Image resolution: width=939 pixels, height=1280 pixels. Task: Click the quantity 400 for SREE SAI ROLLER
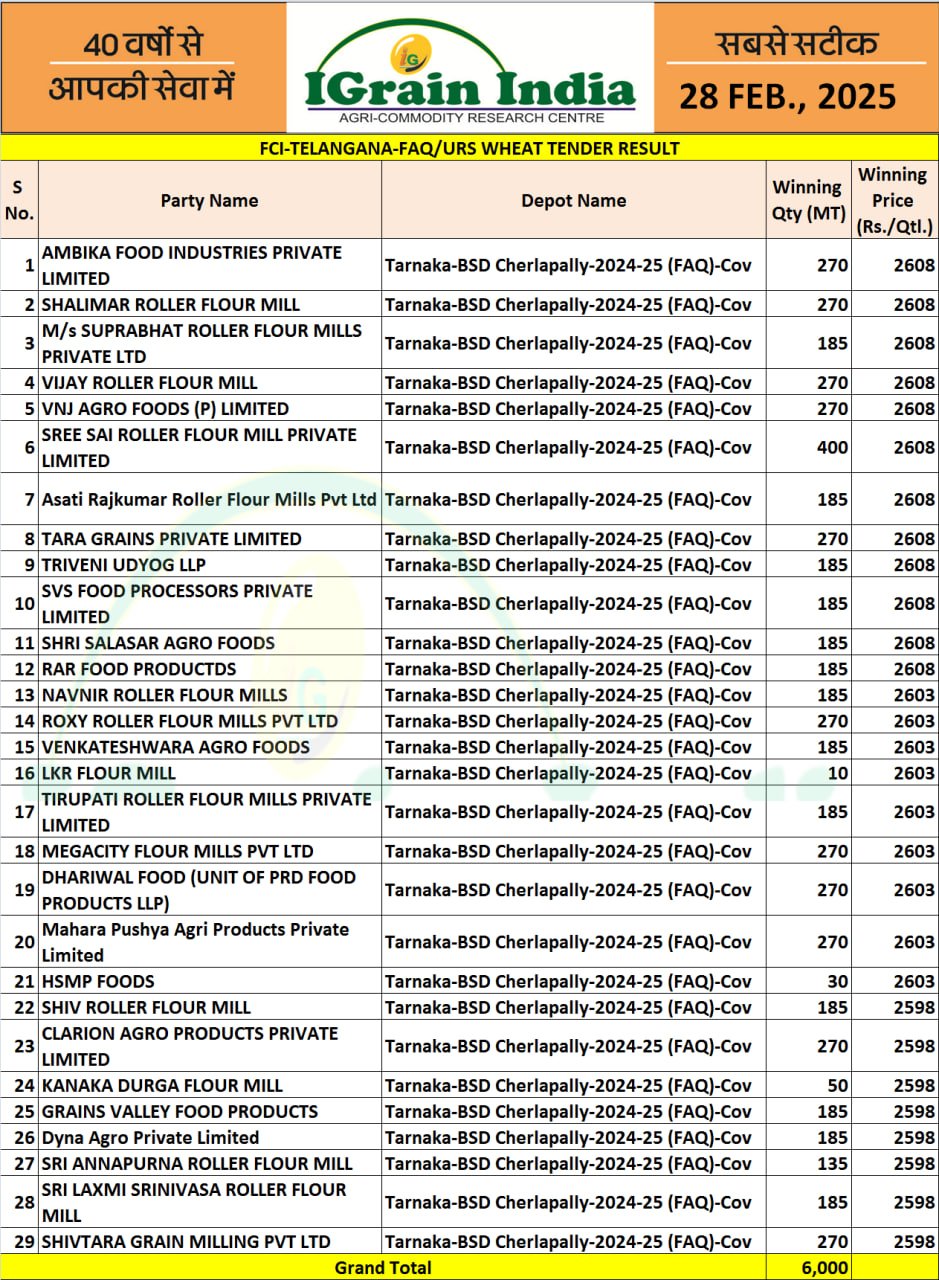[831, 447]
